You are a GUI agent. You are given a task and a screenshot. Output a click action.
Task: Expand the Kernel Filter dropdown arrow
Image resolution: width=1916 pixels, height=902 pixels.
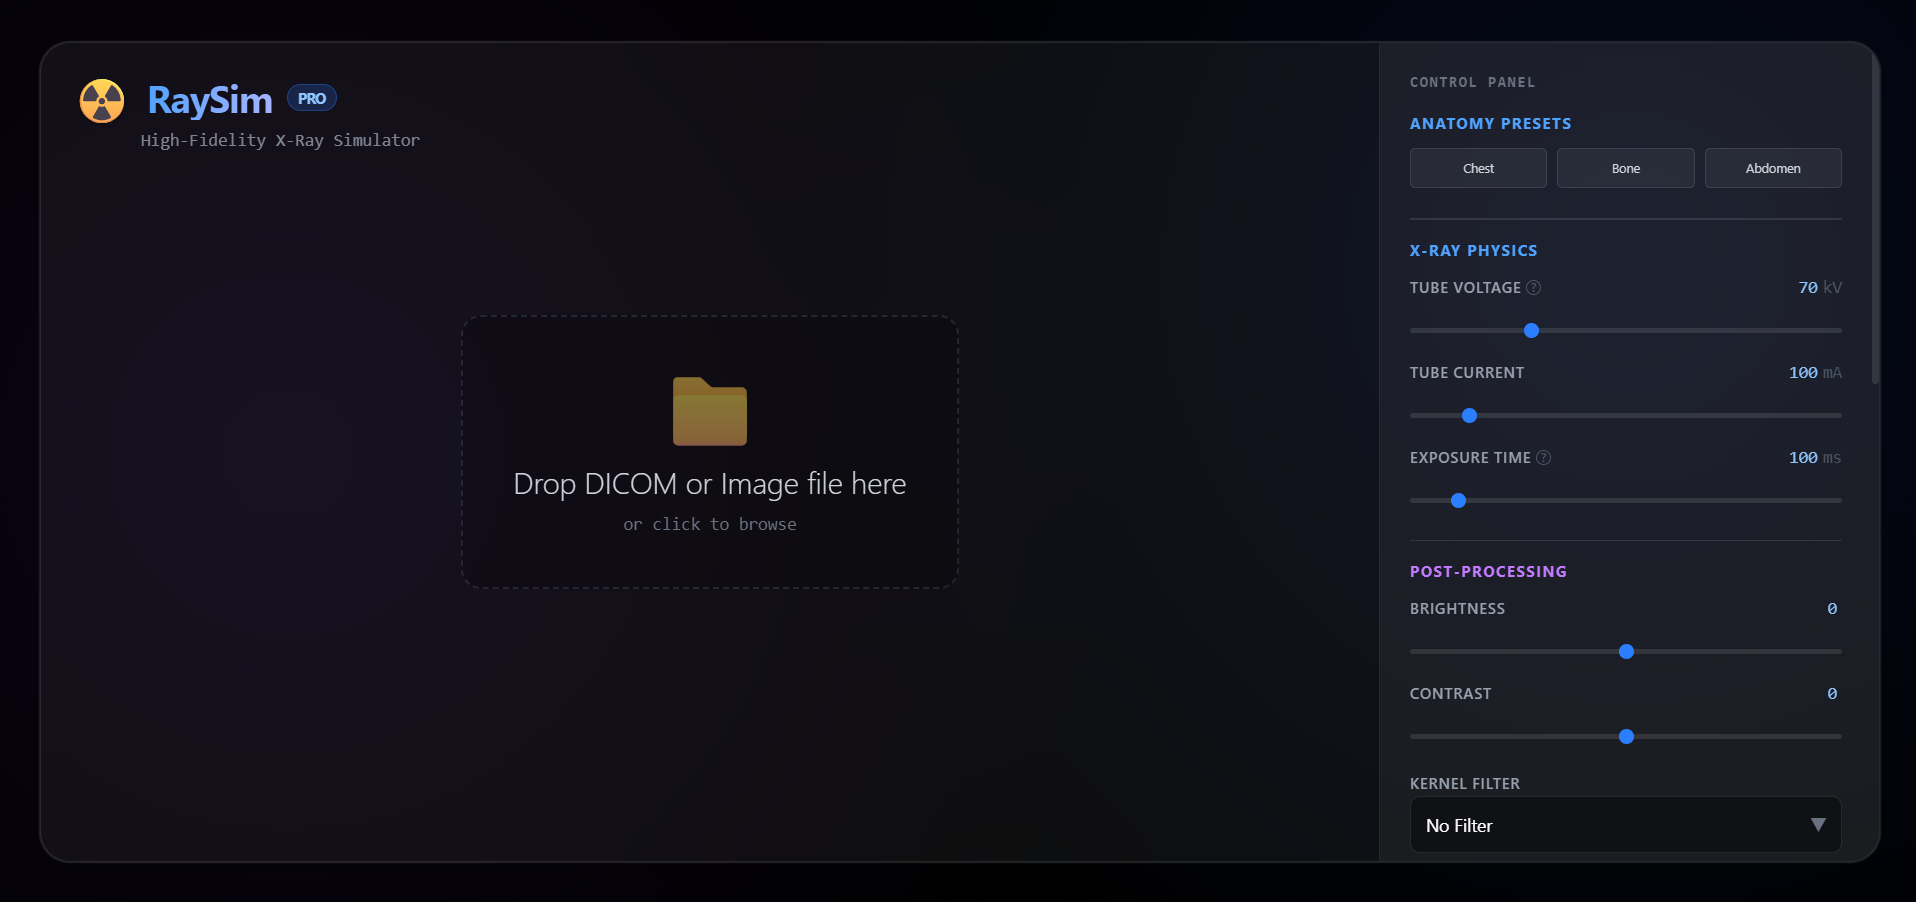coord(1818,825)
